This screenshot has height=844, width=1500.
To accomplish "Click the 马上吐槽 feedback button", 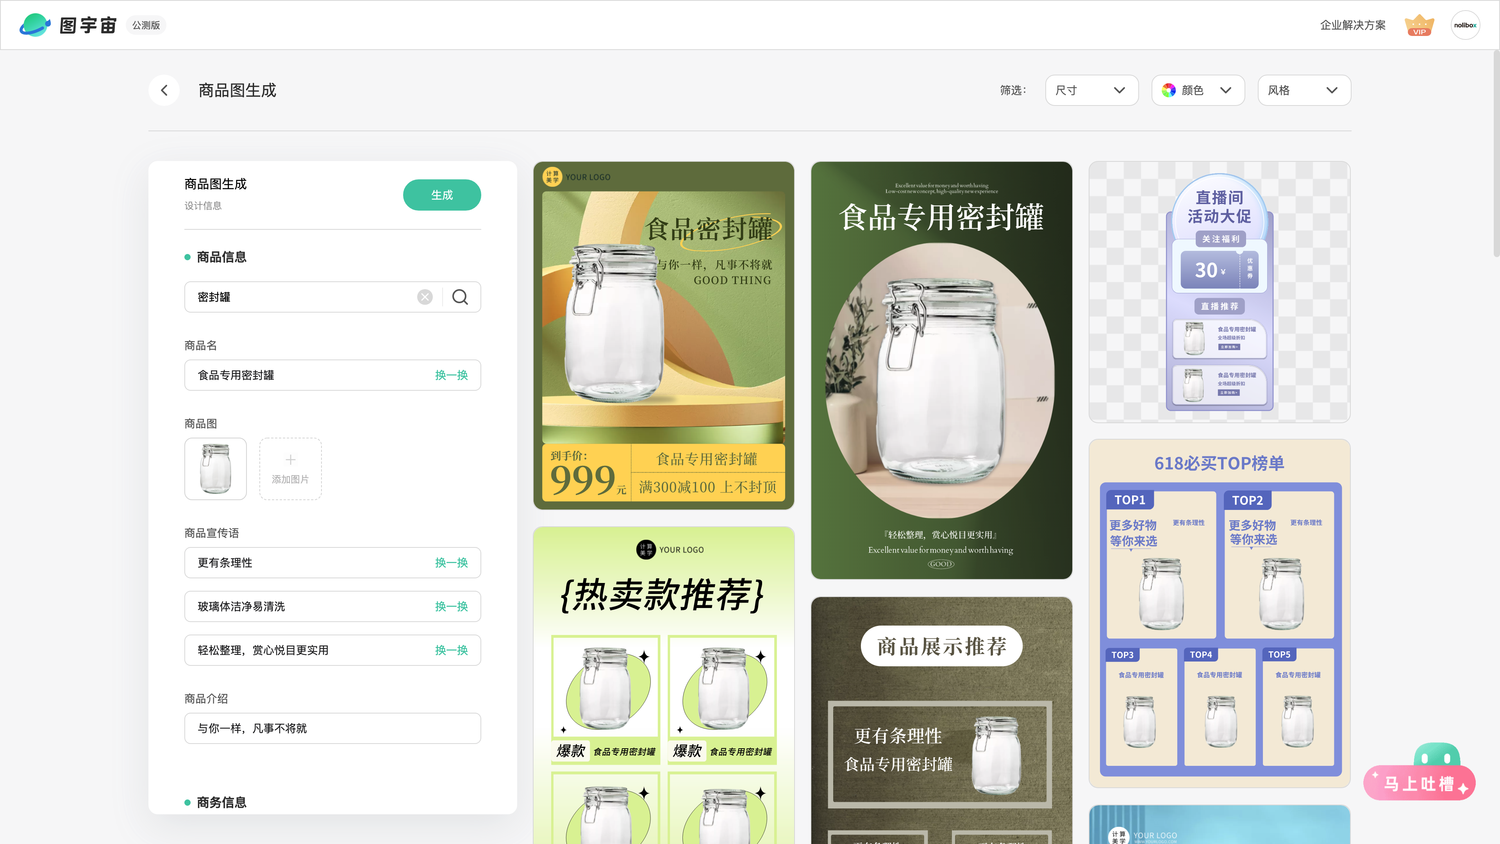I will (1420, 783).
